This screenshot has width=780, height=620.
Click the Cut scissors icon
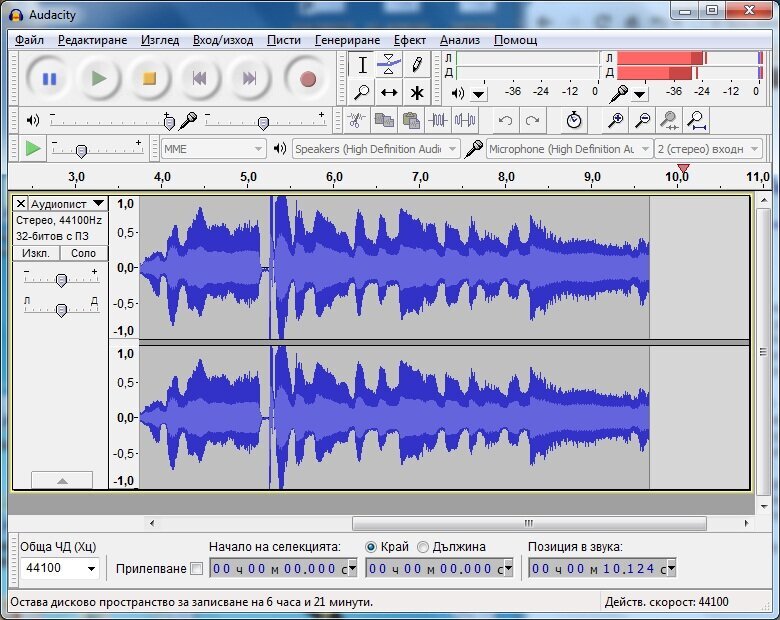coord(356,120)
